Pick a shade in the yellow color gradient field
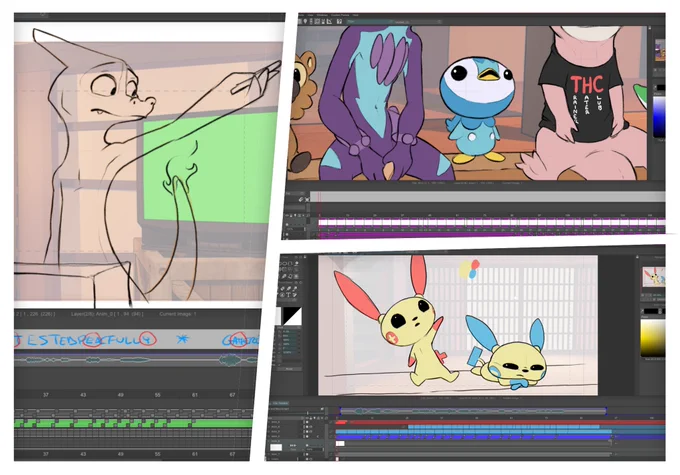 [x=653, y=338]
